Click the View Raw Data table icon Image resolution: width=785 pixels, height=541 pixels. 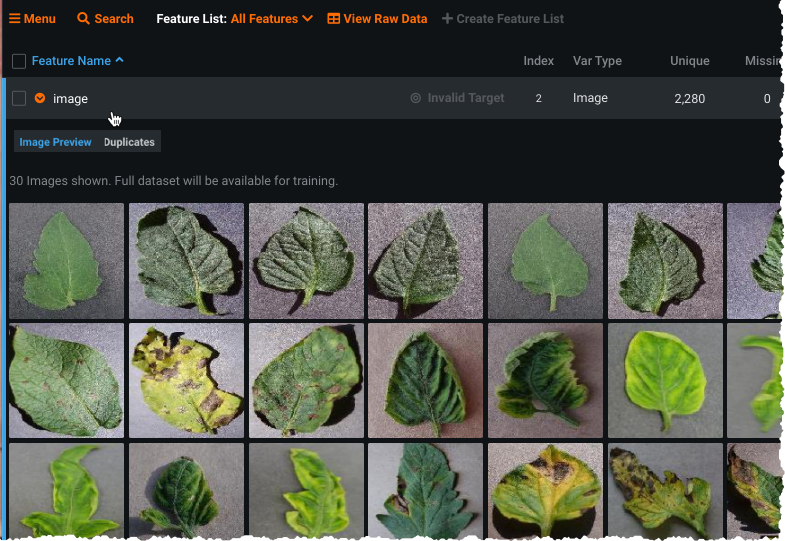334,19
